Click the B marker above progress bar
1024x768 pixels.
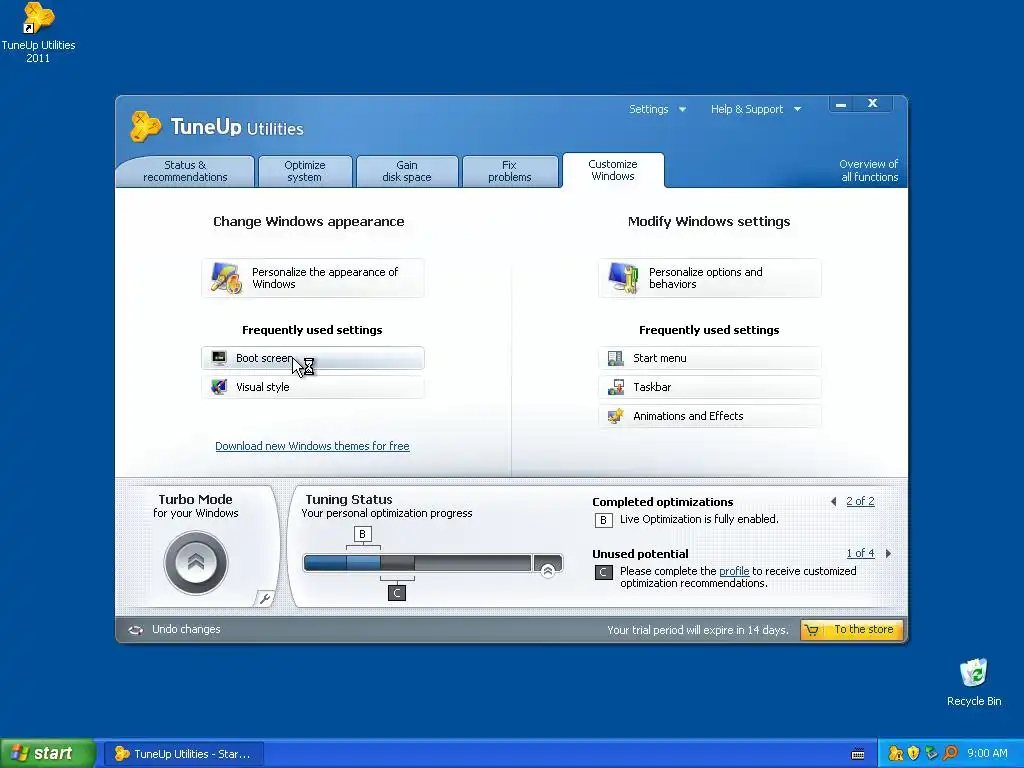click(362, 534)
